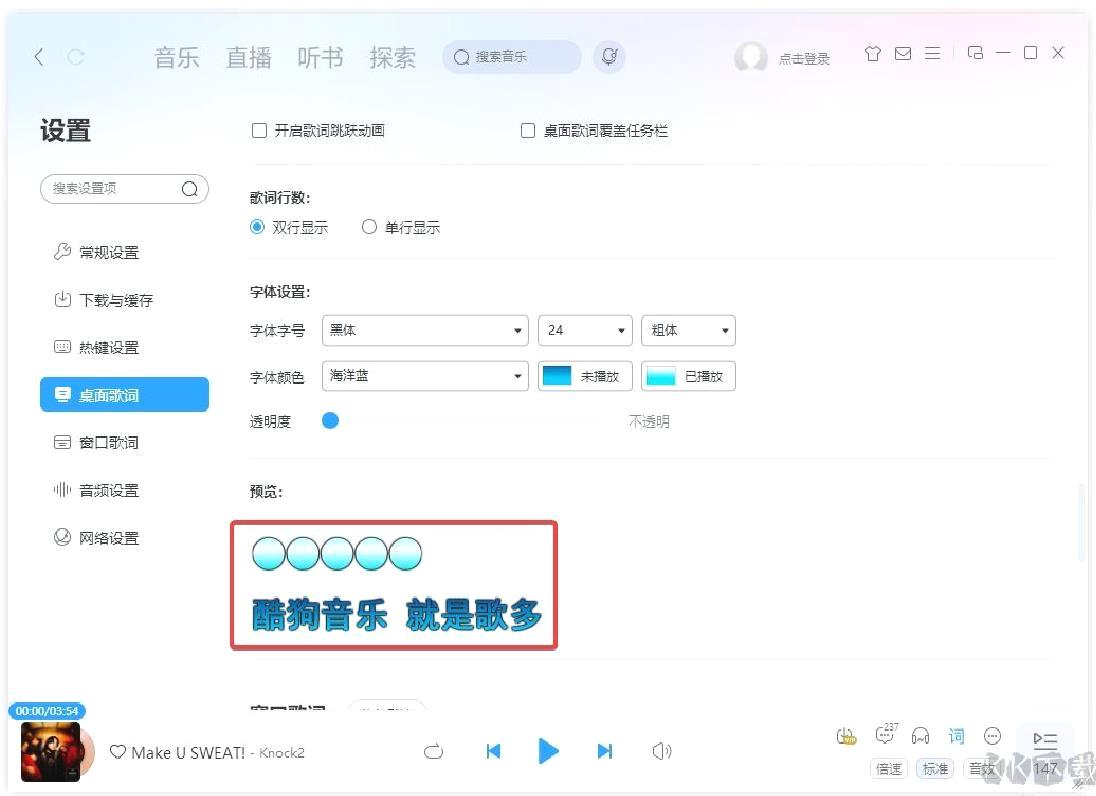Click the download song icon
This screenshot has height=796, width=1096.
[x=846, y=736]
